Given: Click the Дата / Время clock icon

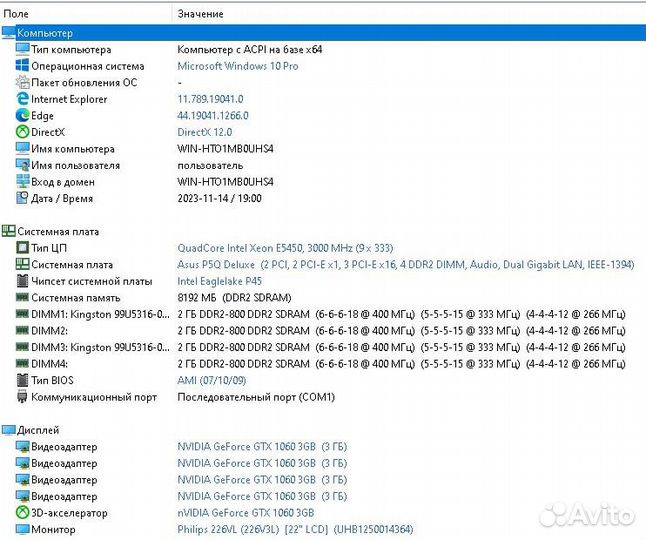Looking at the screenshot, I should pyautogui.click(x=22, y=198).
